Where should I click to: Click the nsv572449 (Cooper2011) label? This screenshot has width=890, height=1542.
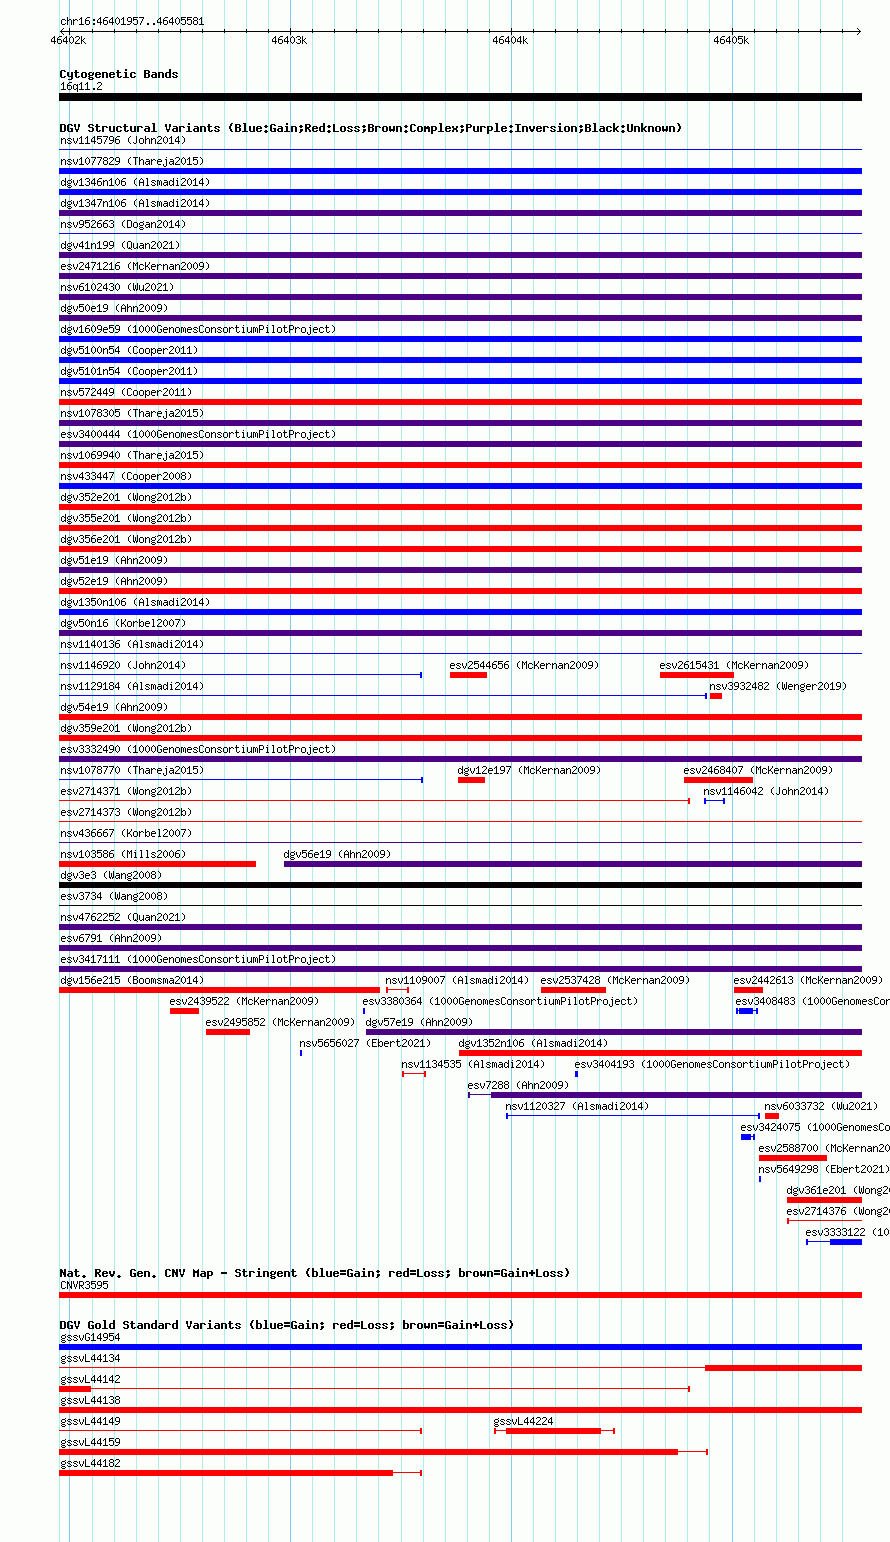tap(125, 392)
